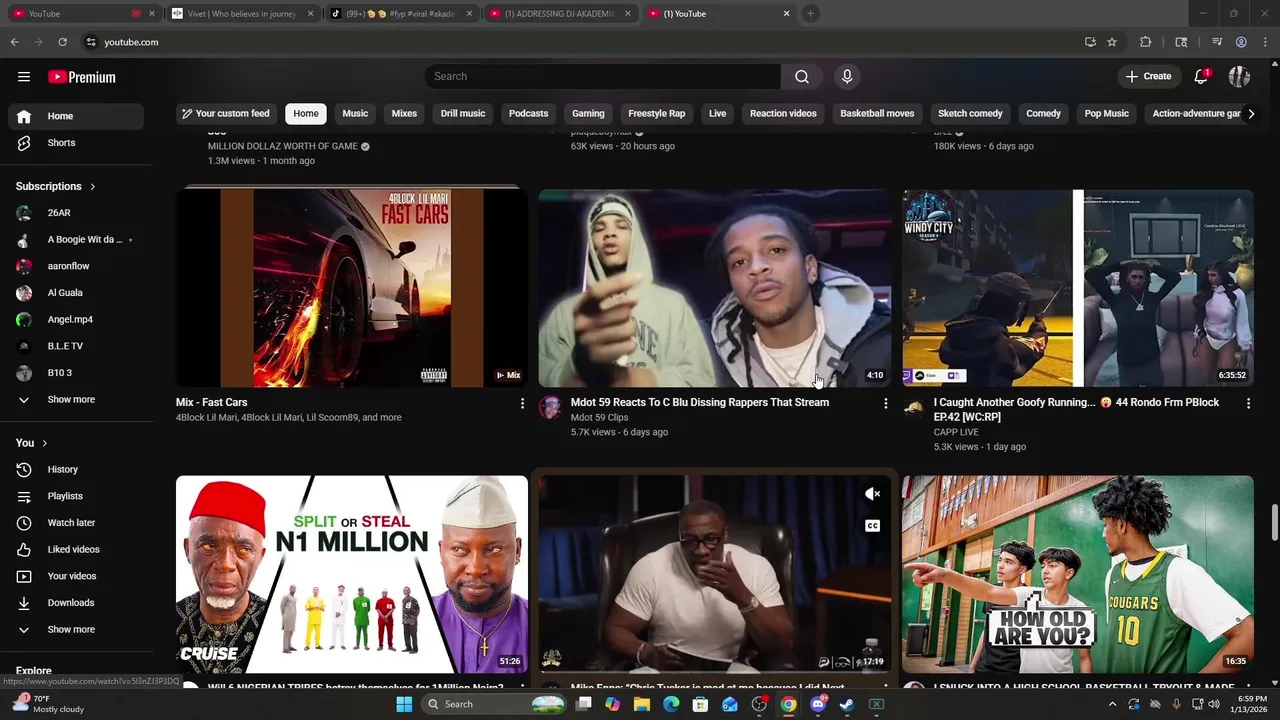1280x720 pixels.
Task: Open History in the sidebar
Action: click(76, 469)
